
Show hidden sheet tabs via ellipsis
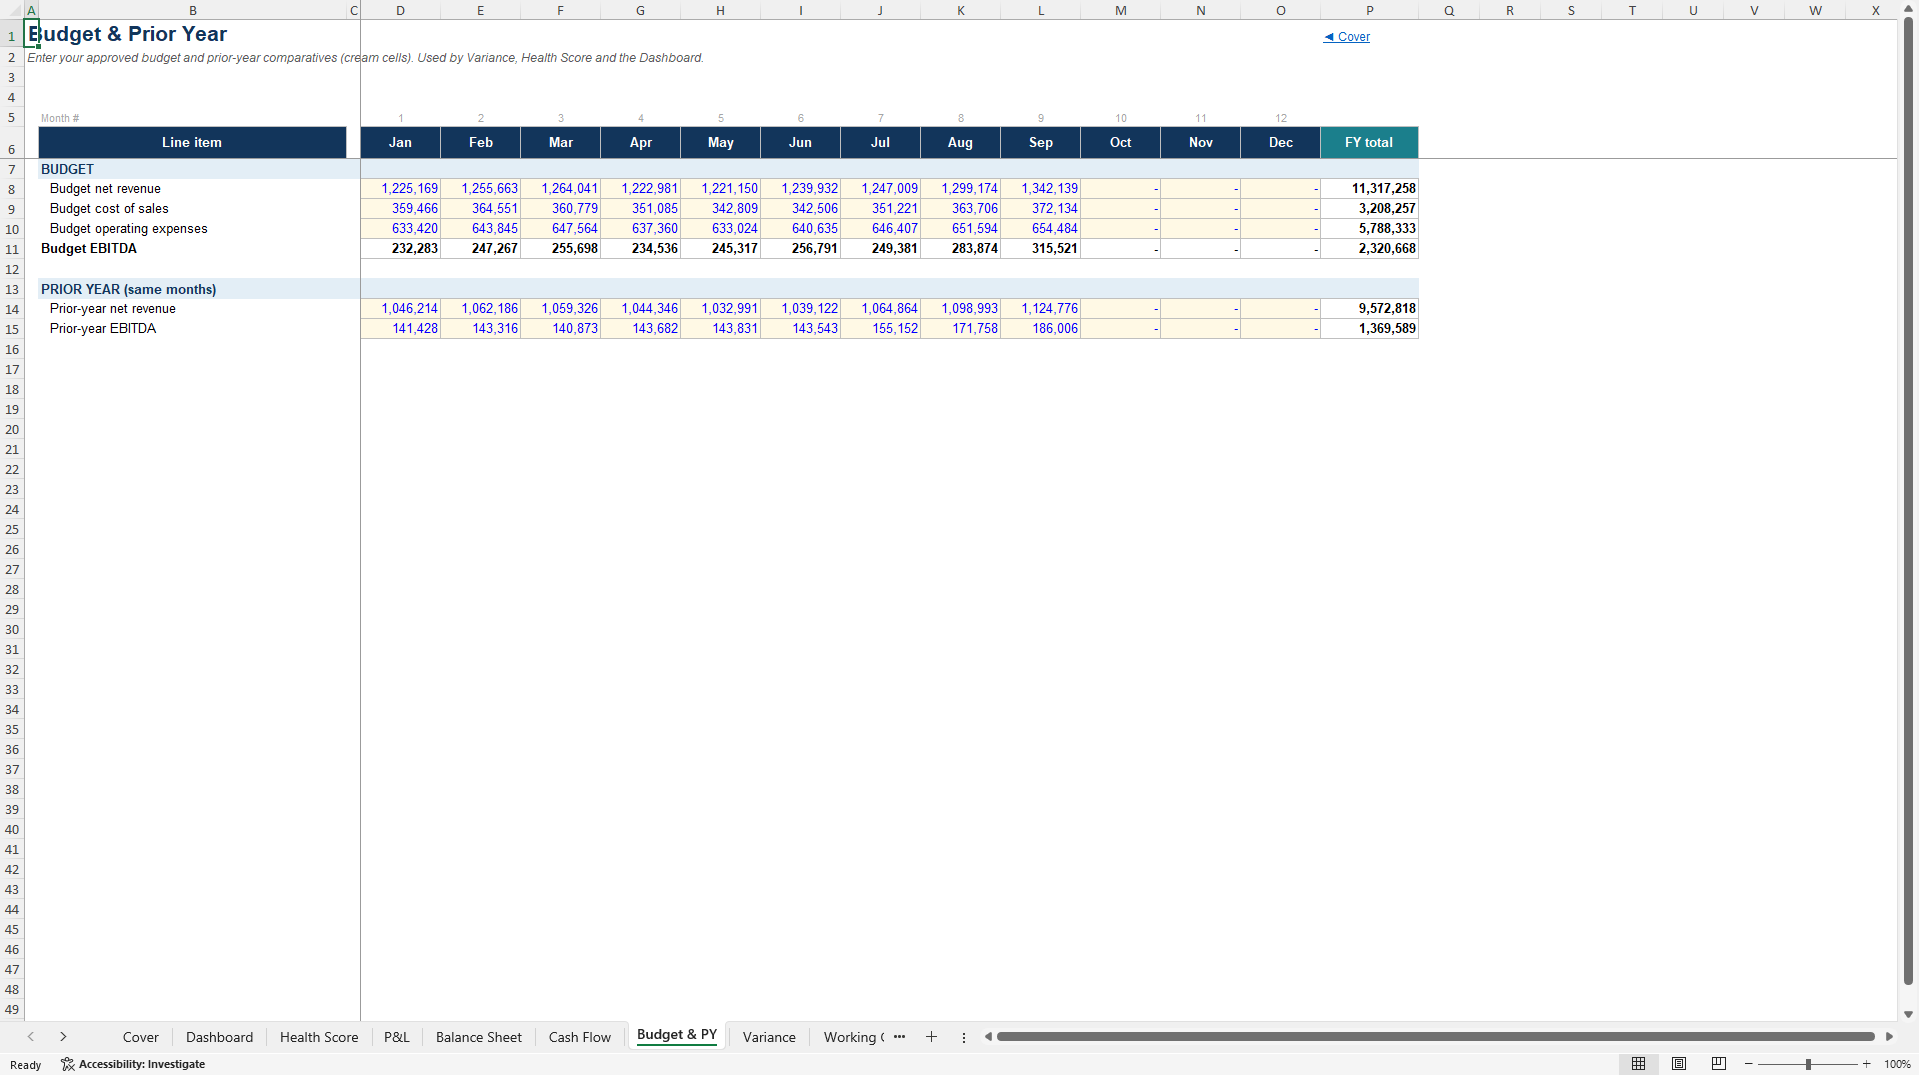pos(899,1037)
